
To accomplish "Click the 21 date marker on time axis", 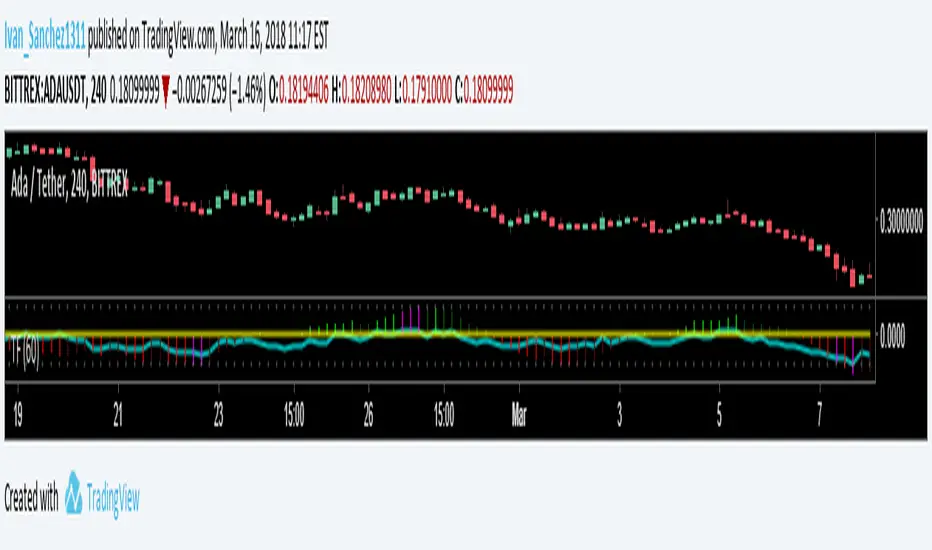I will click(118, 416).
